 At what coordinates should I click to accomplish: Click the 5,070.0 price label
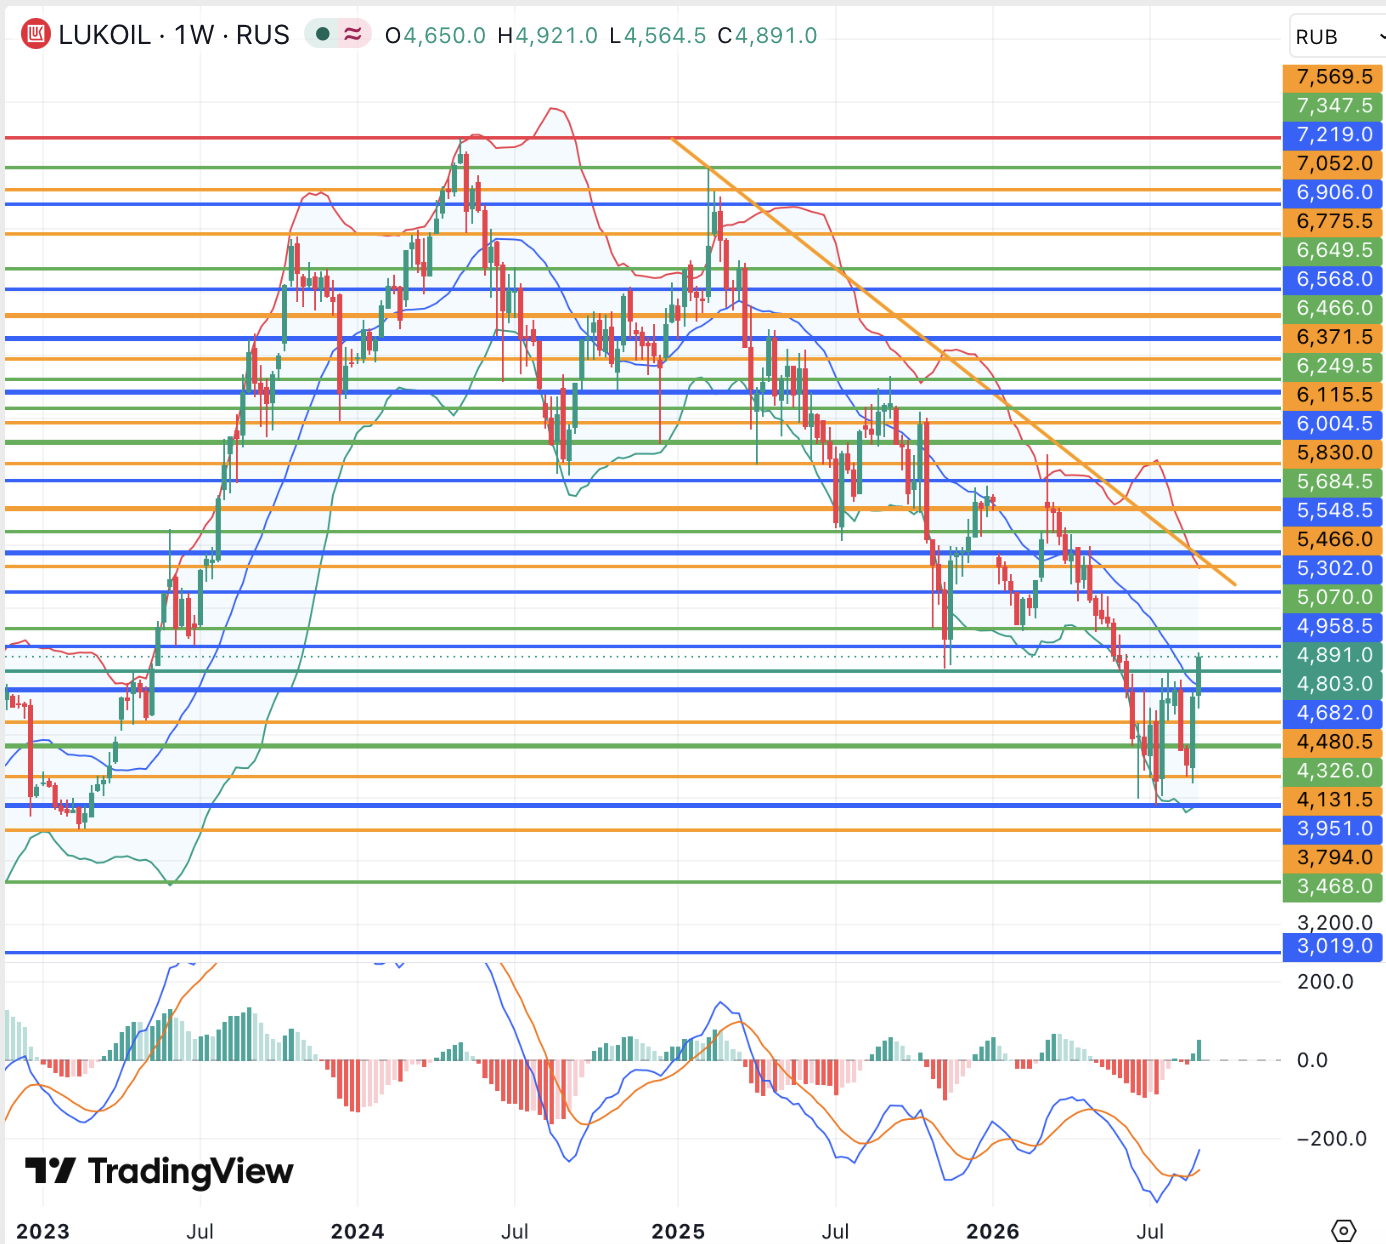click(x=1333, y=599)
